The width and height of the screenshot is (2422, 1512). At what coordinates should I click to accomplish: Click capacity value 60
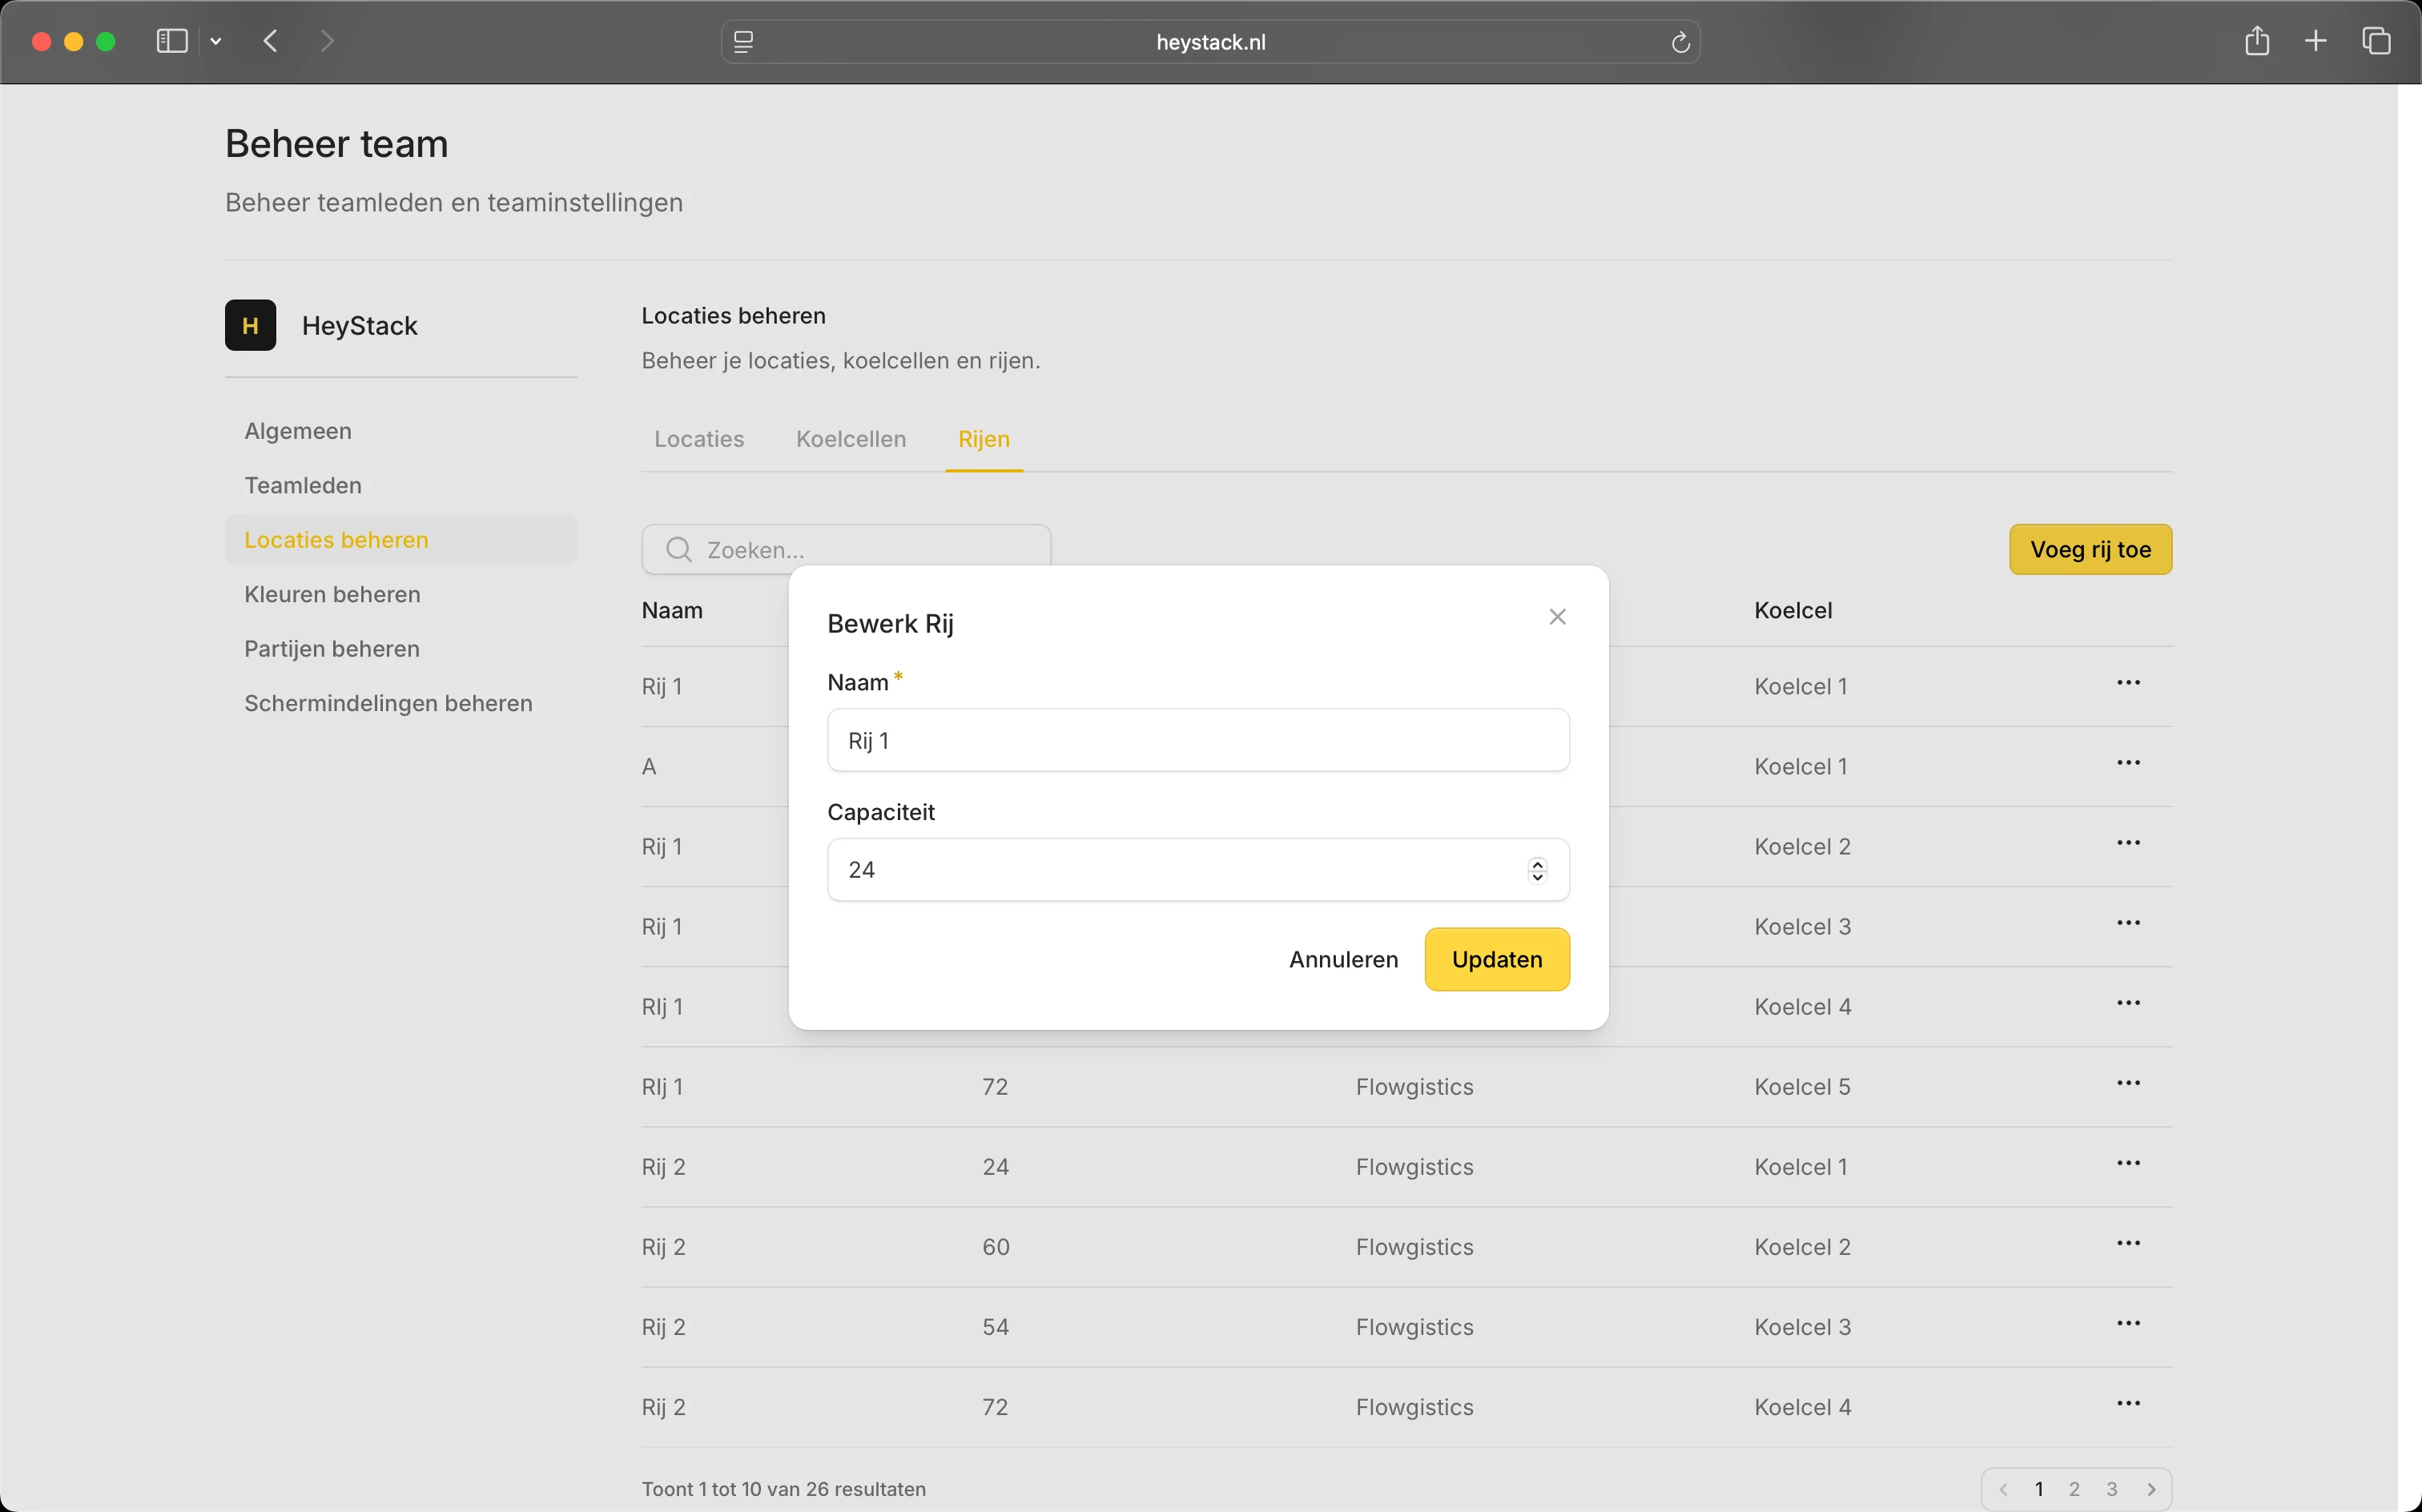tap(996, 1247)
